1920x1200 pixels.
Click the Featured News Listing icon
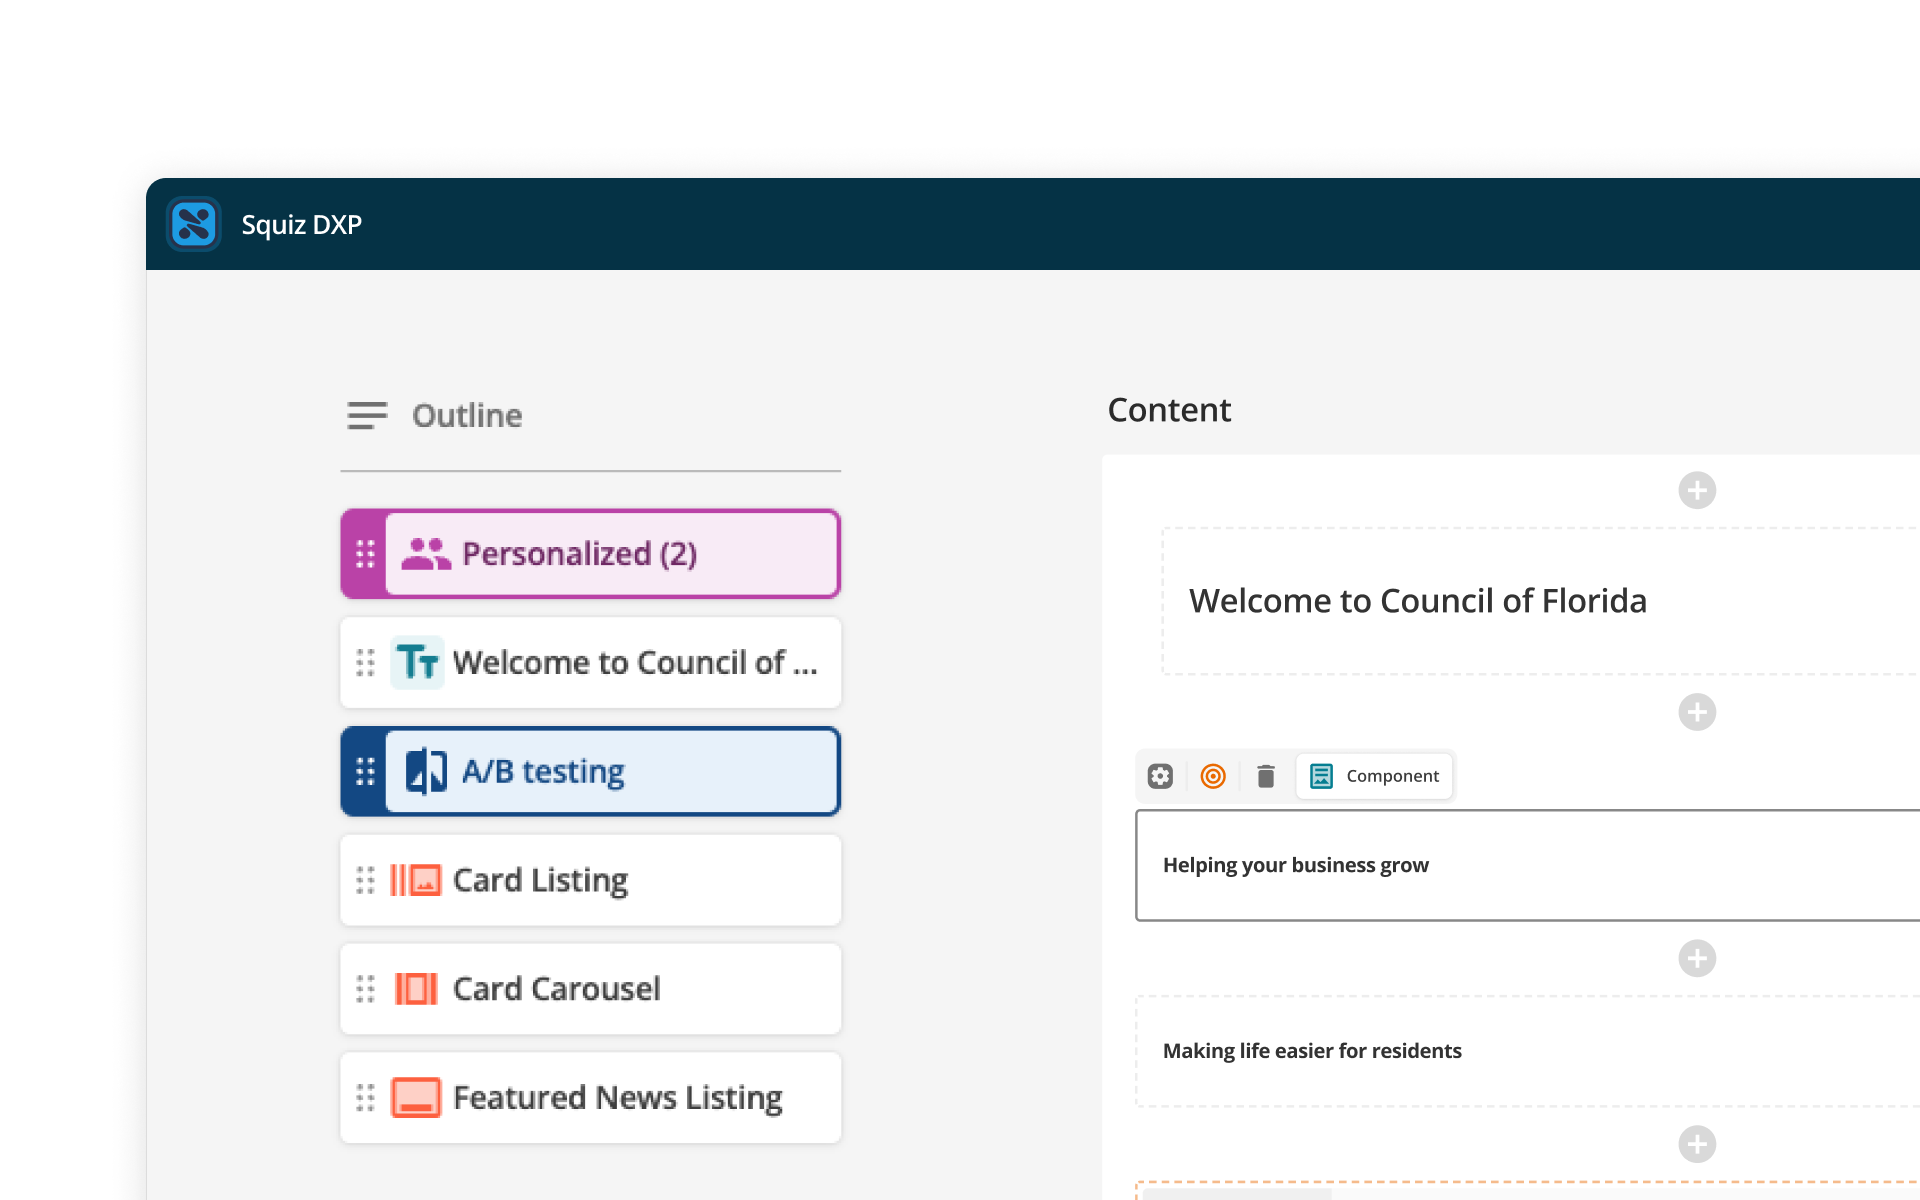pos(416,1097)
